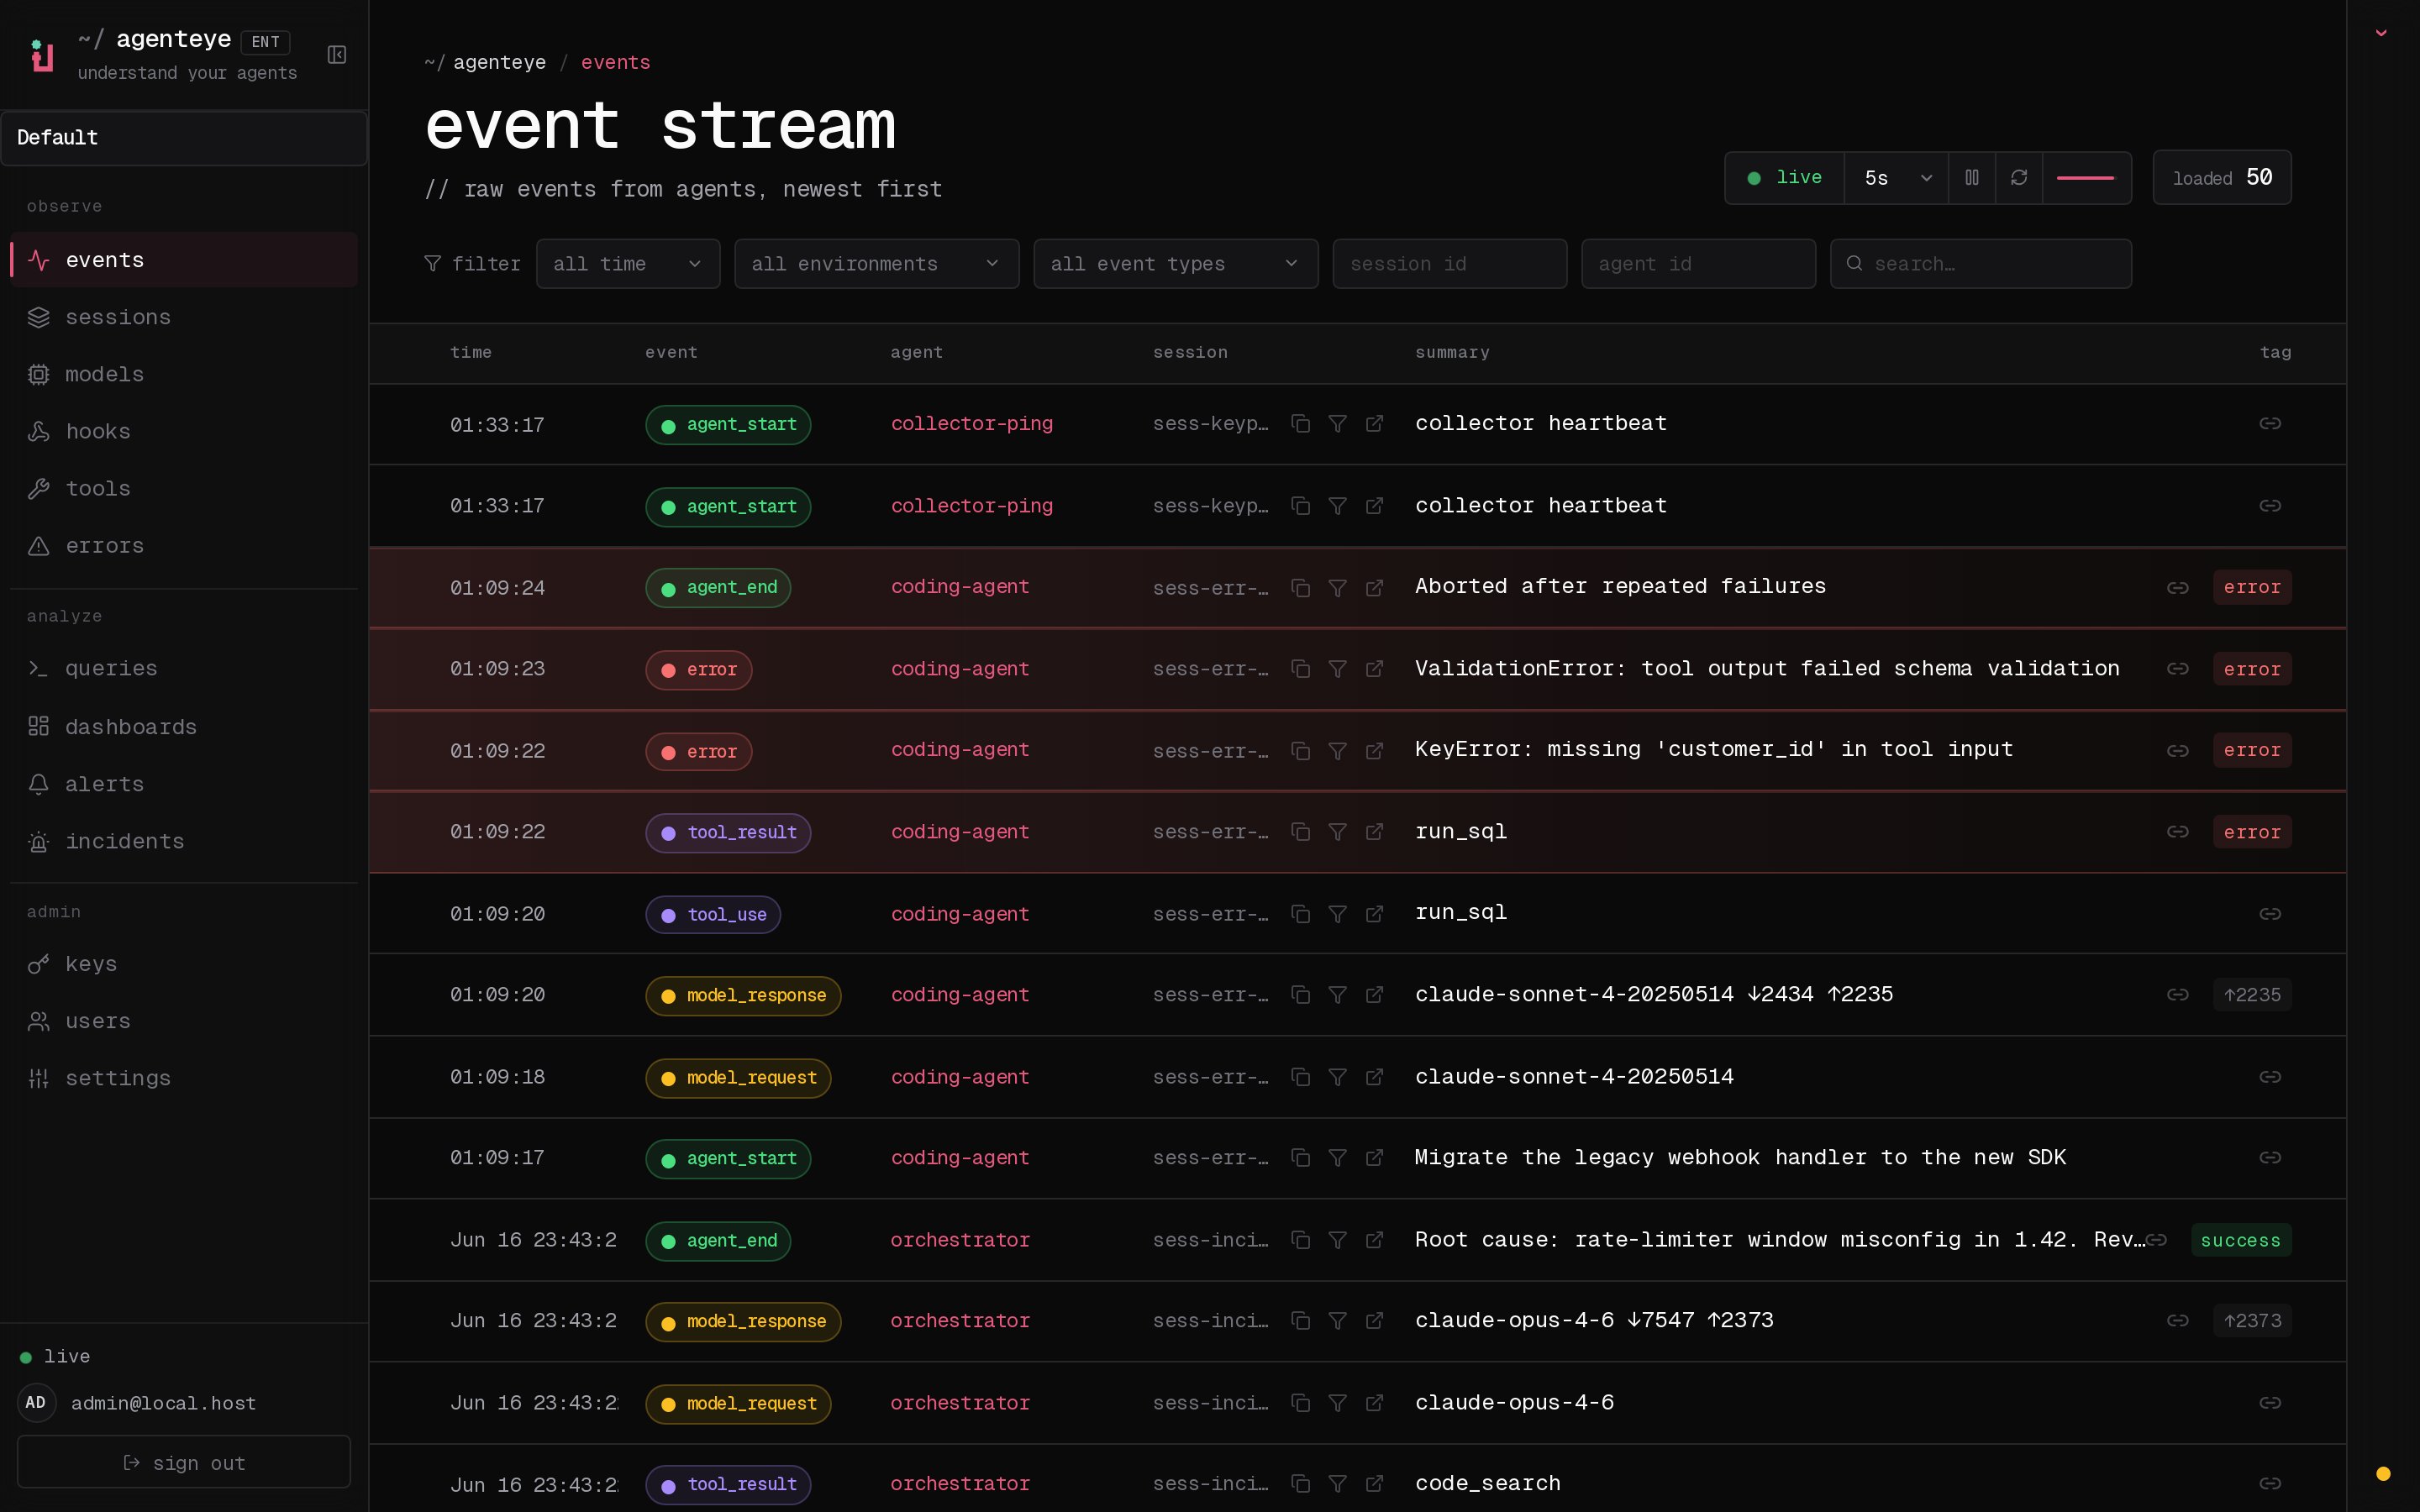2420x1512 pixels.
Task: Filter by session in Root cause row
Action: tap(1337, 1240)
